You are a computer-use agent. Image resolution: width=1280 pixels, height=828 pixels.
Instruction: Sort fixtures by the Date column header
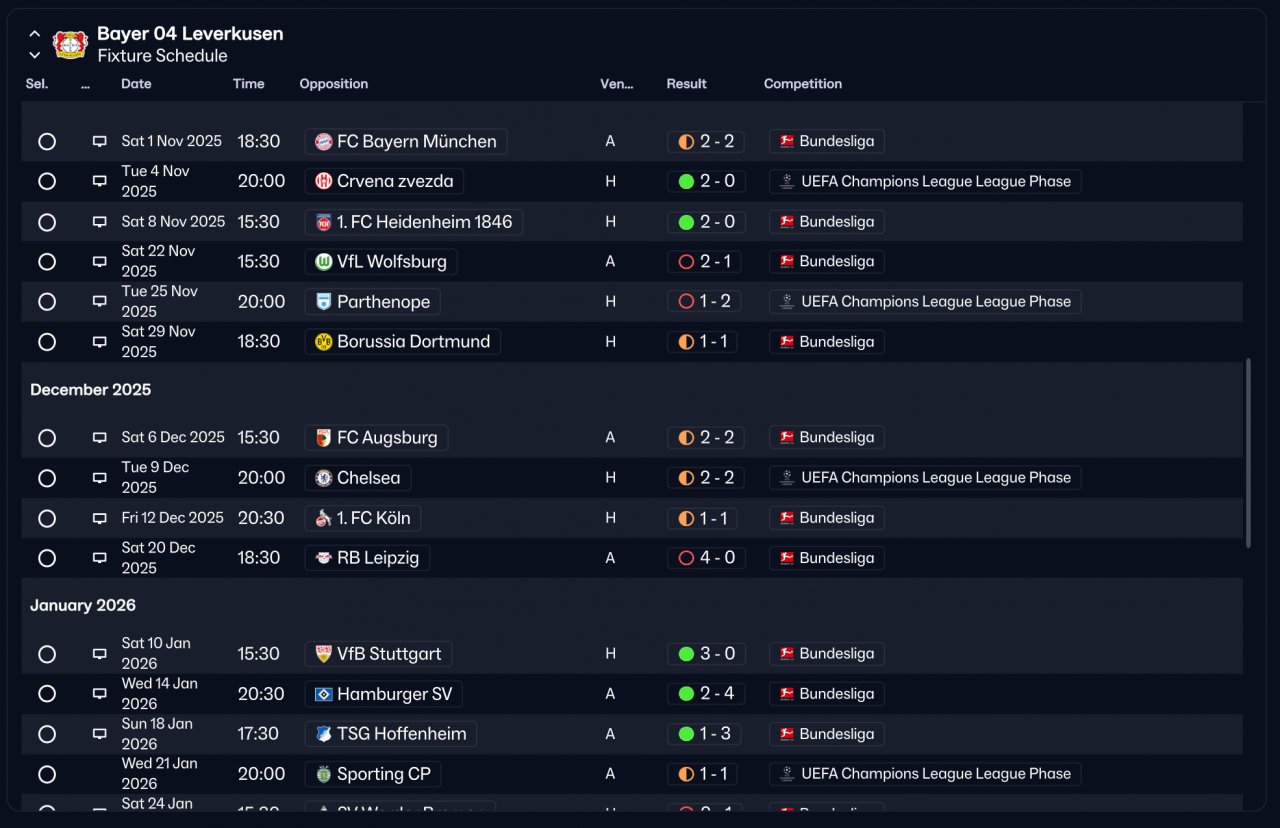[136, 84]
